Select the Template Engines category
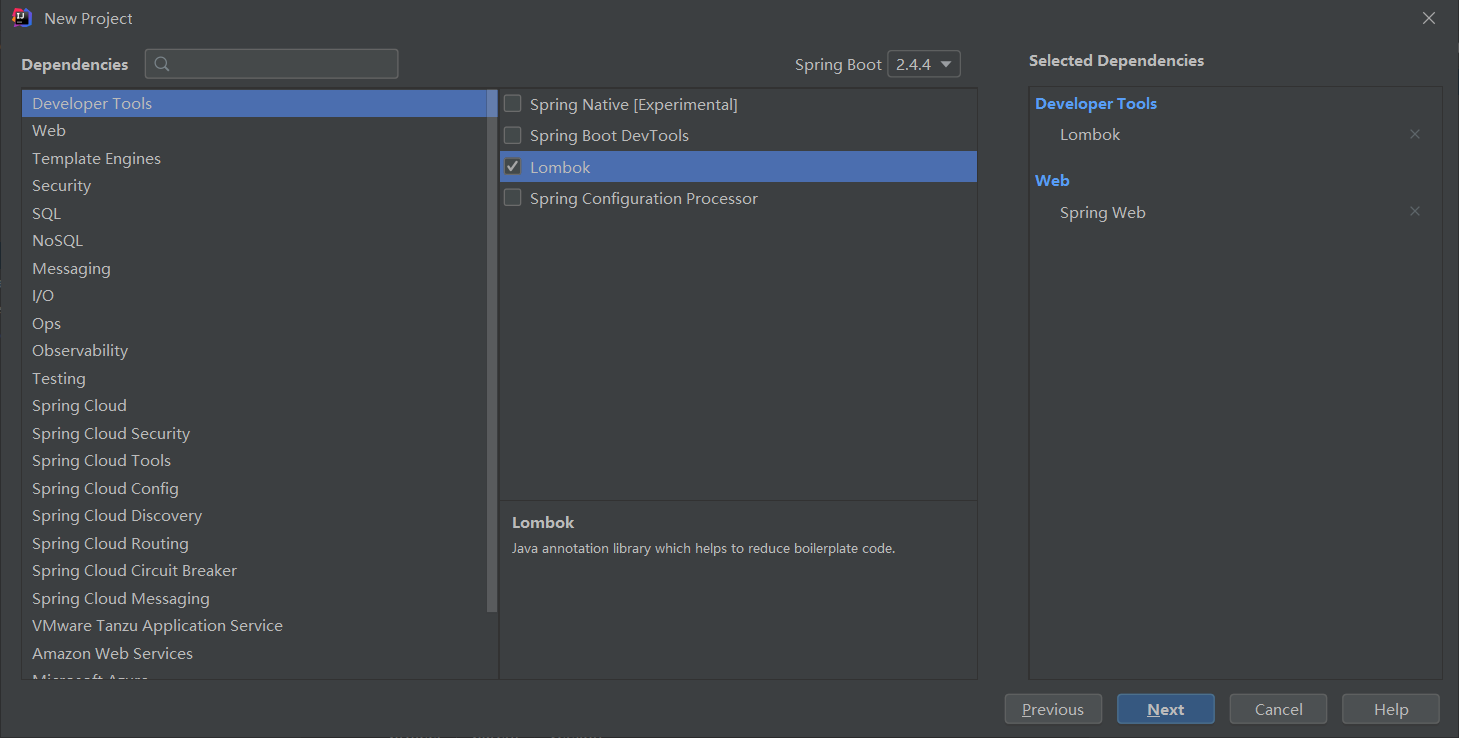The height and width of the screenshot is (738, 1459). pos(96,158)
